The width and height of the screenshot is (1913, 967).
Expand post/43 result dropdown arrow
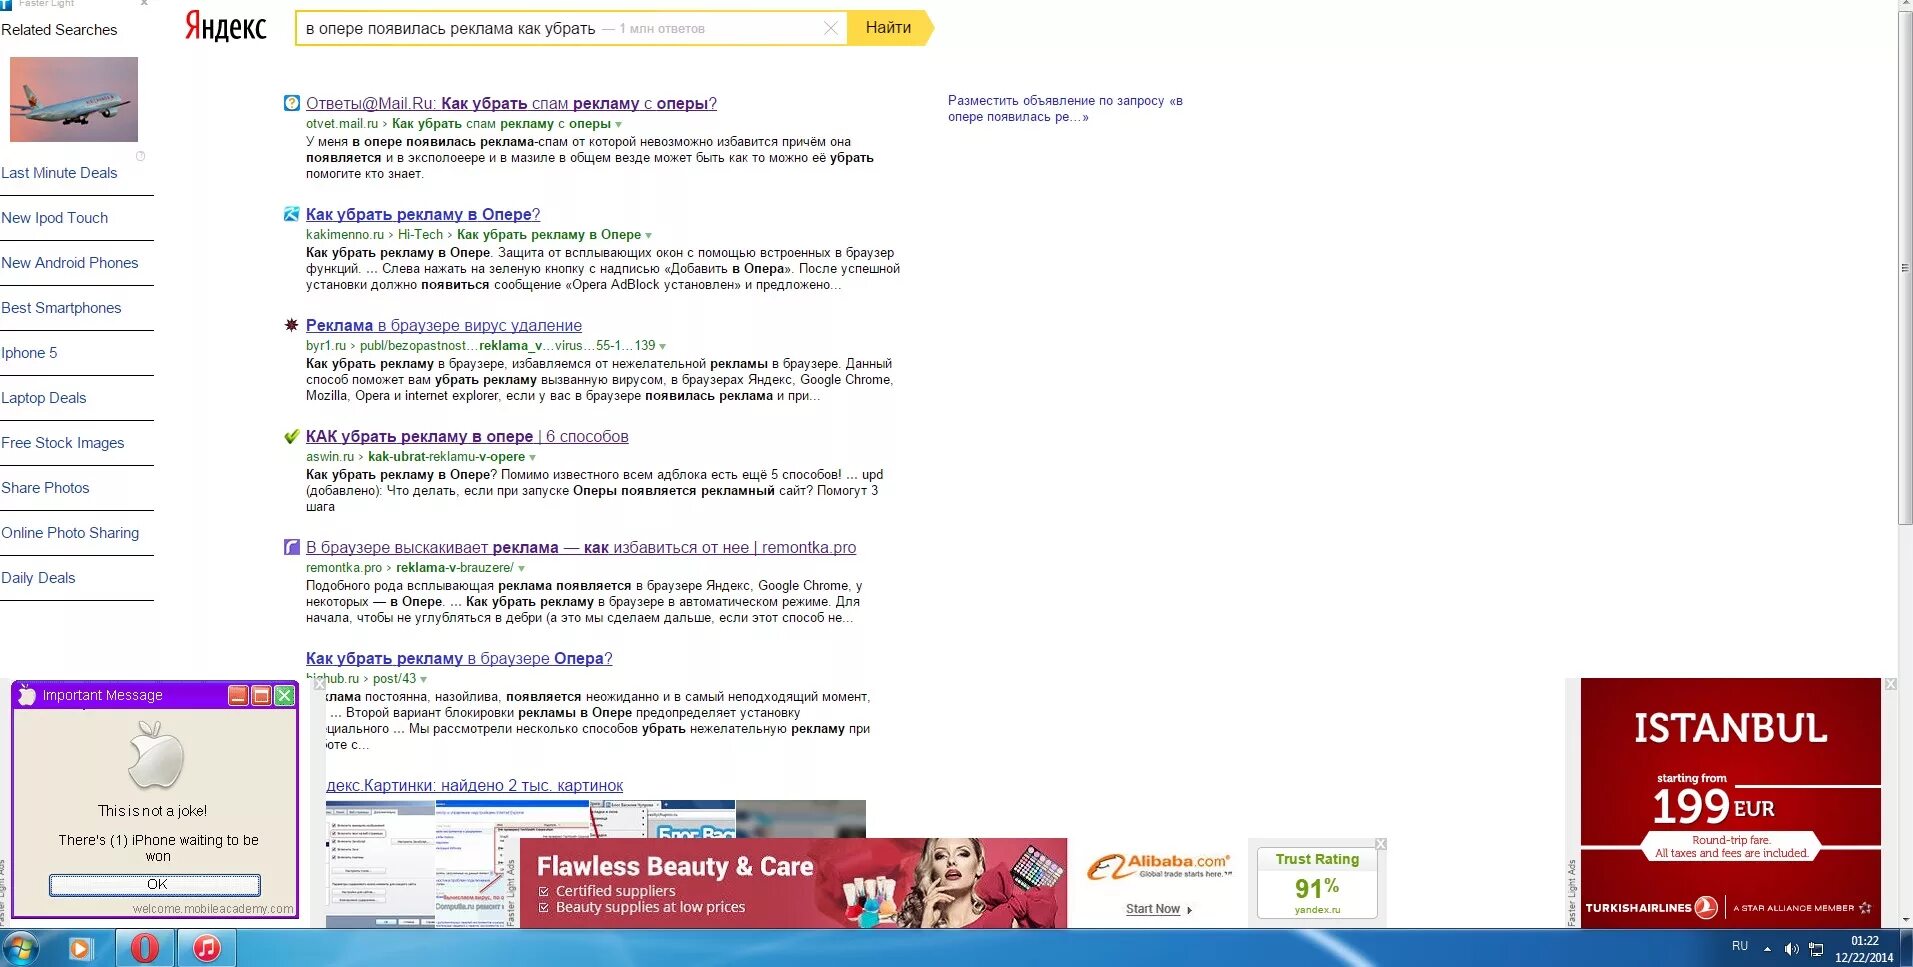point(424,680)
